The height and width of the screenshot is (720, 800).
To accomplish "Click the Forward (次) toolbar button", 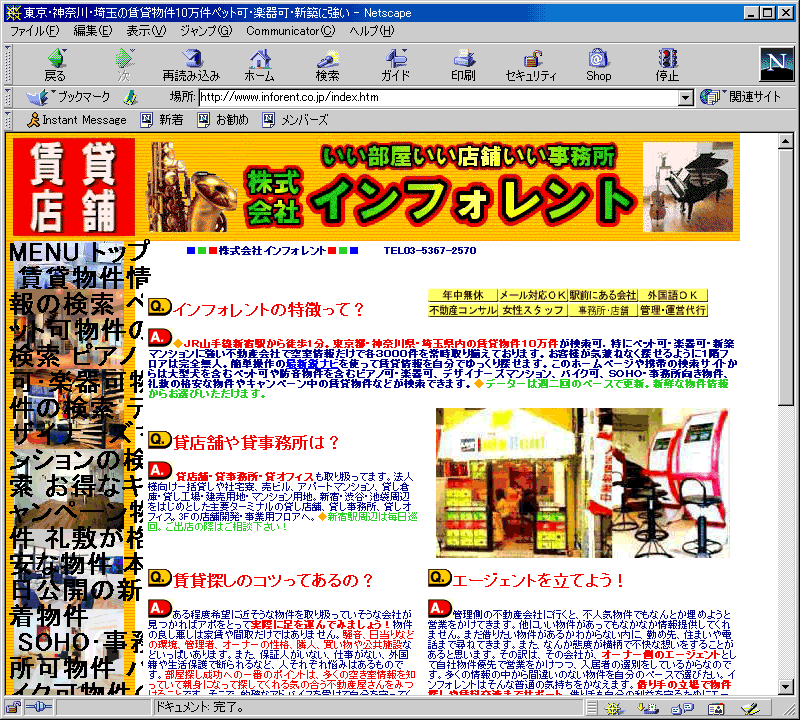I will 124,65.
